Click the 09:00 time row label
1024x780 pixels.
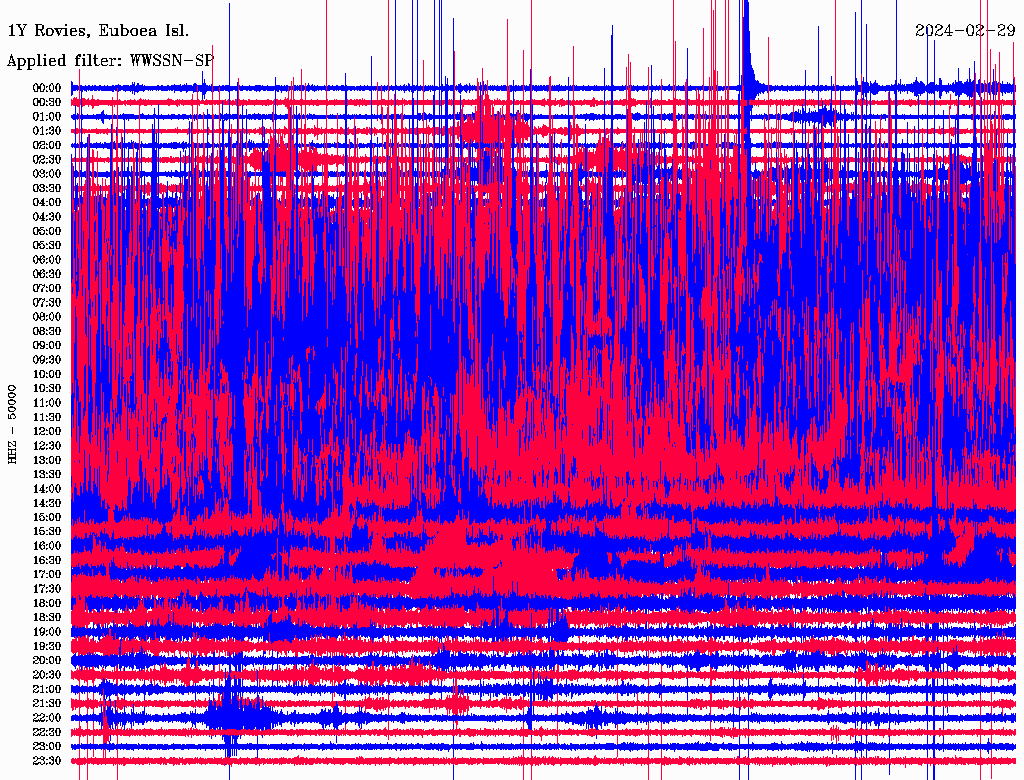[47, 345]
